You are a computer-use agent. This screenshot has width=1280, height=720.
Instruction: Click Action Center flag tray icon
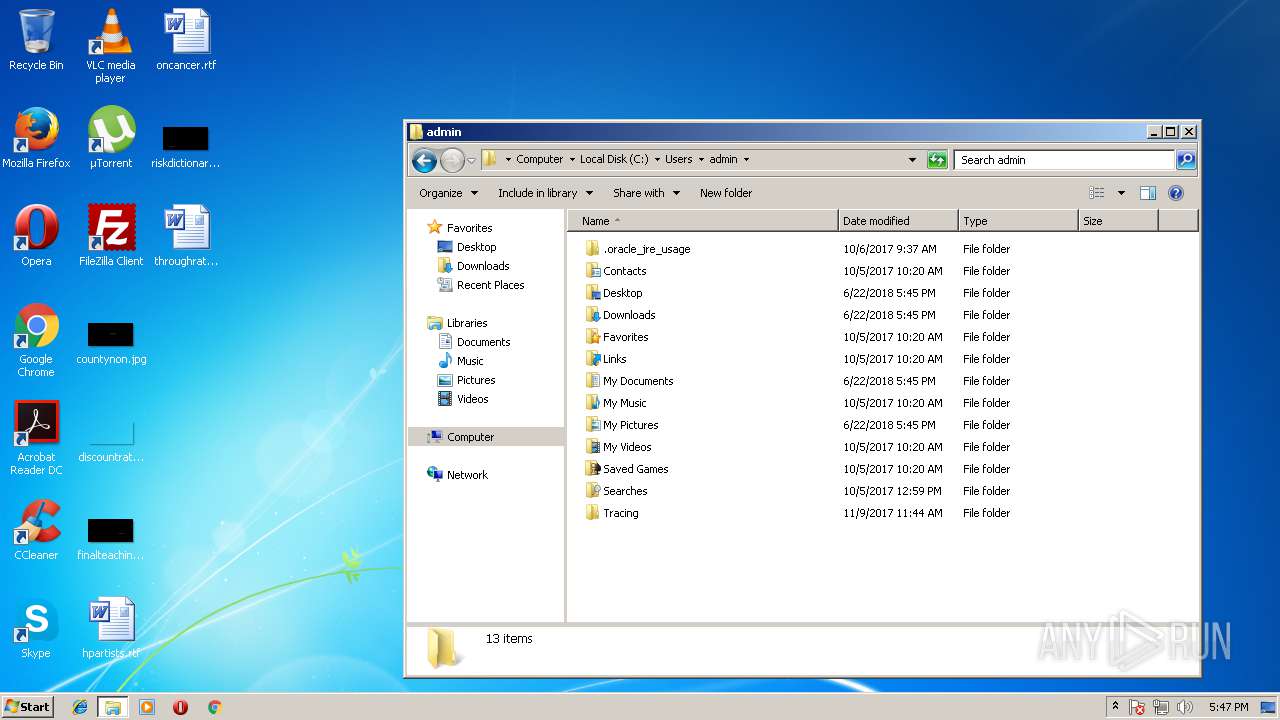point(1137,707)
